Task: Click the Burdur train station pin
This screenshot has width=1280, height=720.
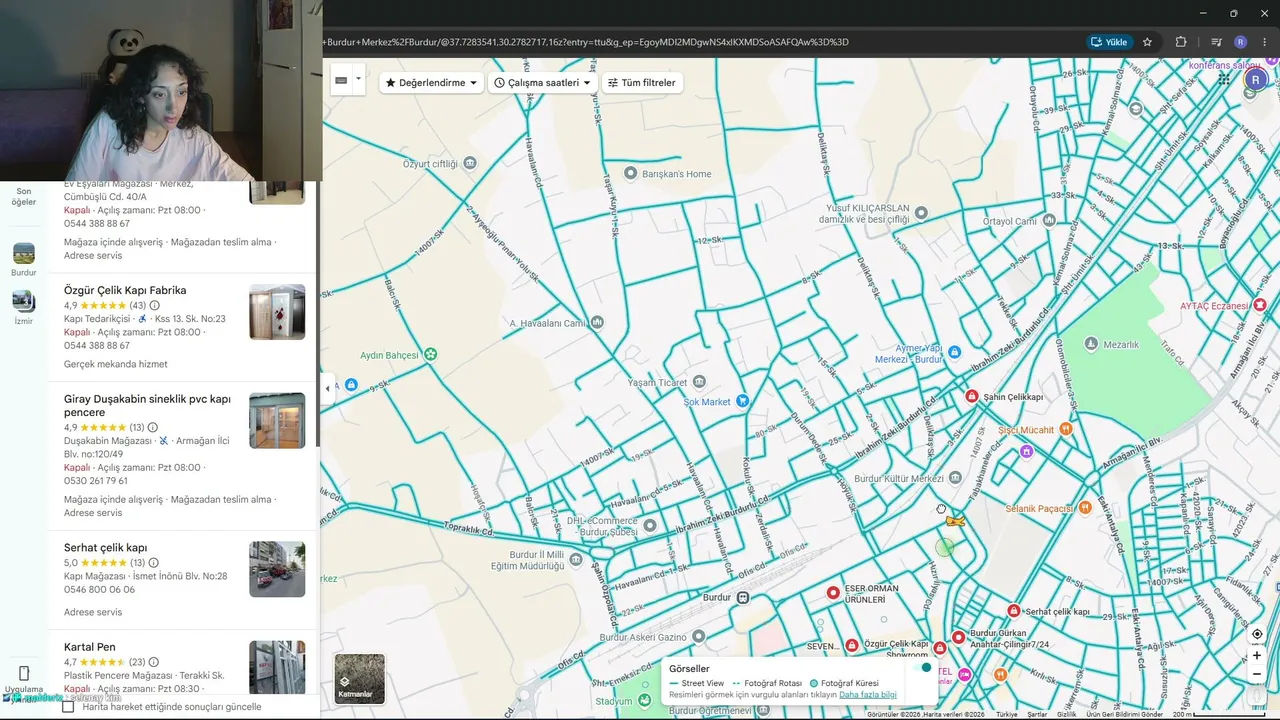Action: pyautogui.click(x=743, y=598)
